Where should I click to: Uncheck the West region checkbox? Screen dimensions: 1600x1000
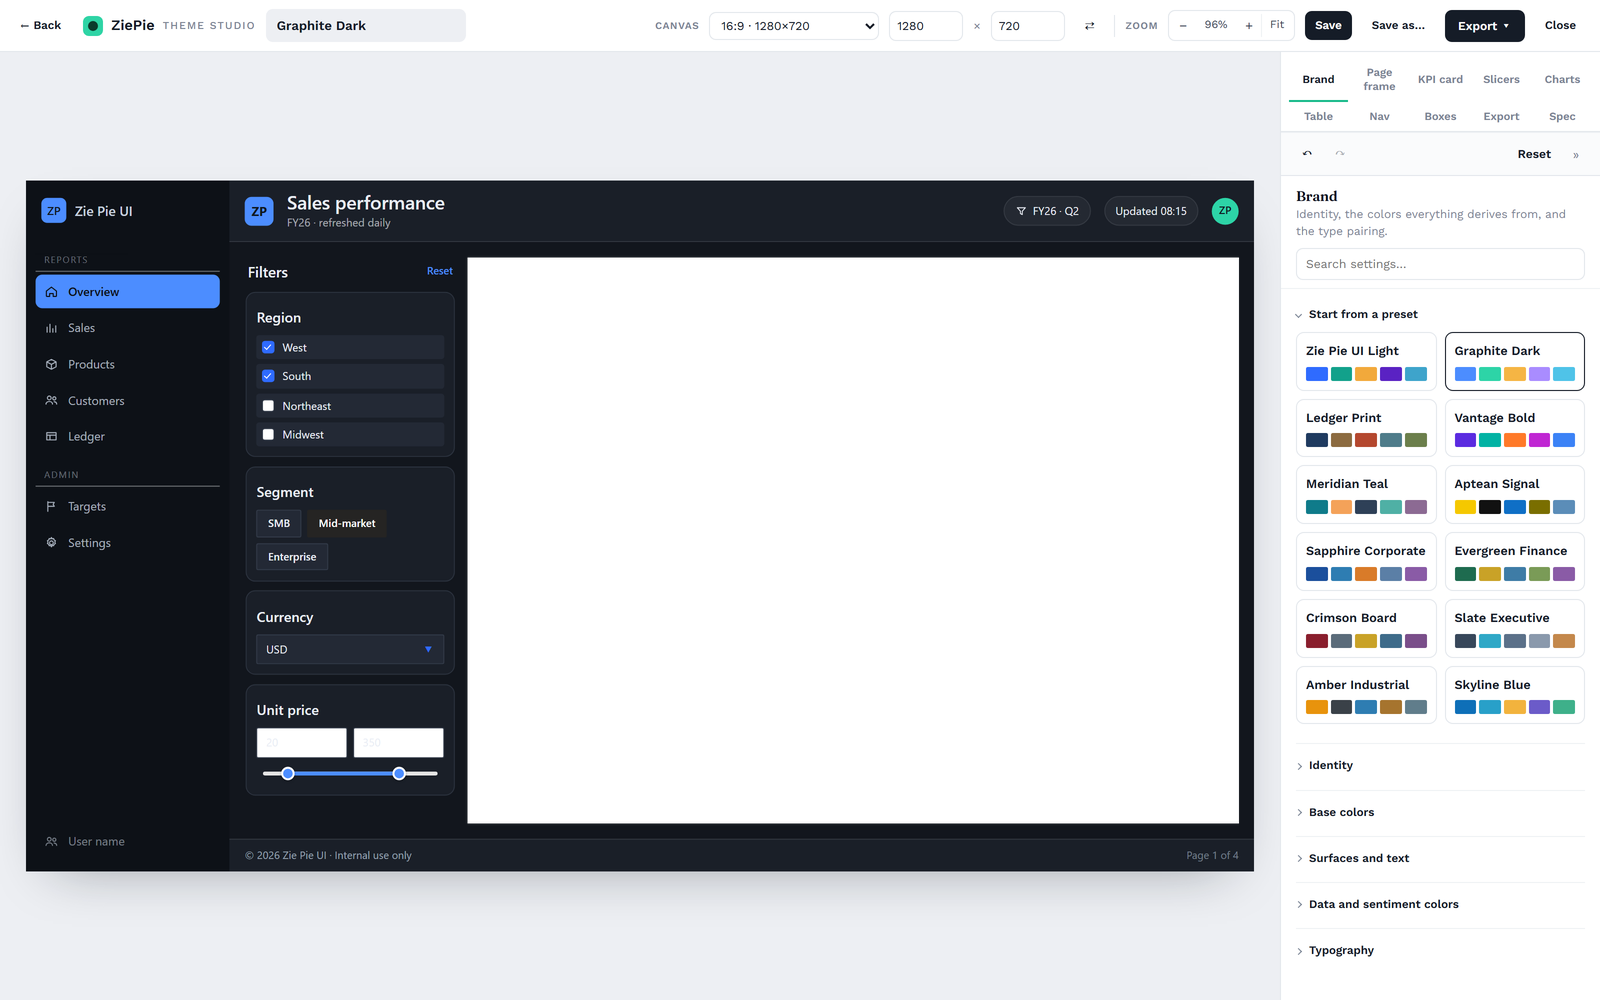(268, 347)
